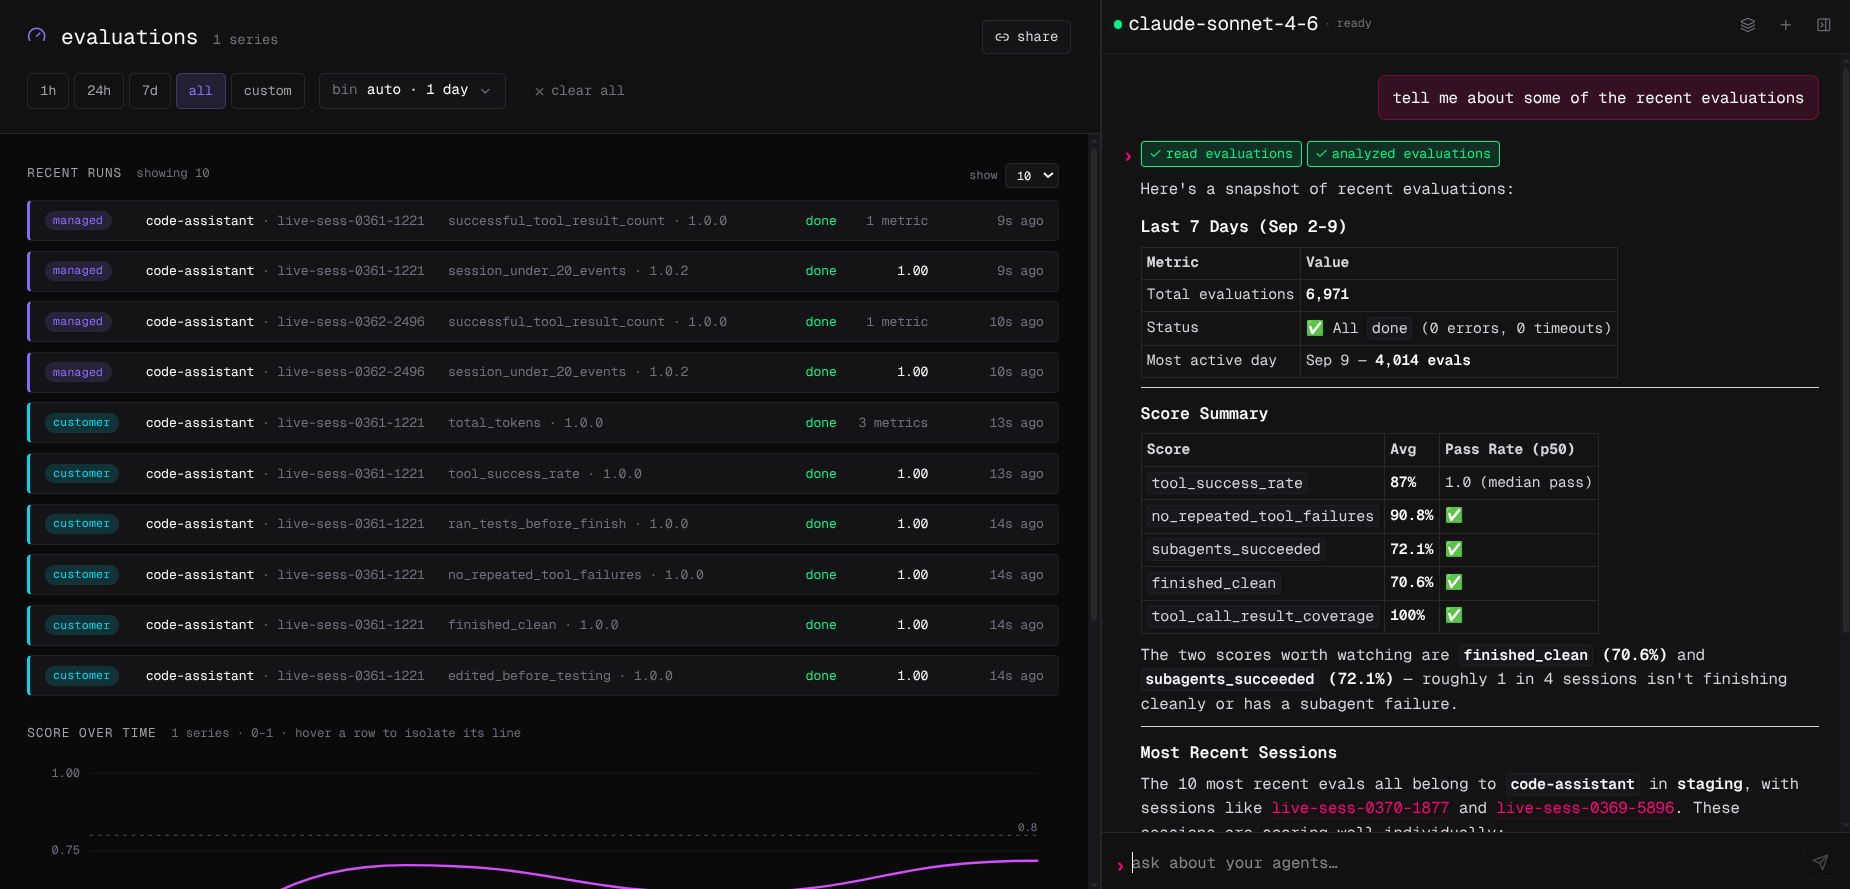The height and width of the screenshot is (889, 1850).
Task: Click the analyzed evaluations step chip
Action: click(x=1403, y=154)
